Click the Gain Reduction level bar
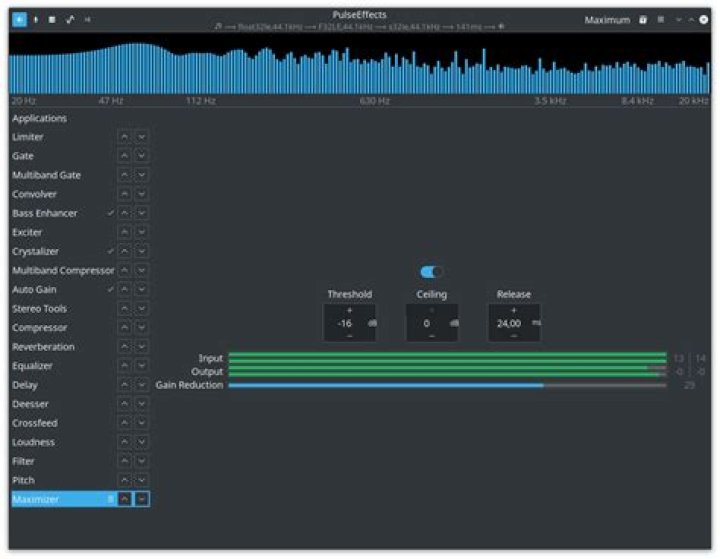The height and width of the screenshot is (559, 720). pyautogui.click(x=447, y=385)
